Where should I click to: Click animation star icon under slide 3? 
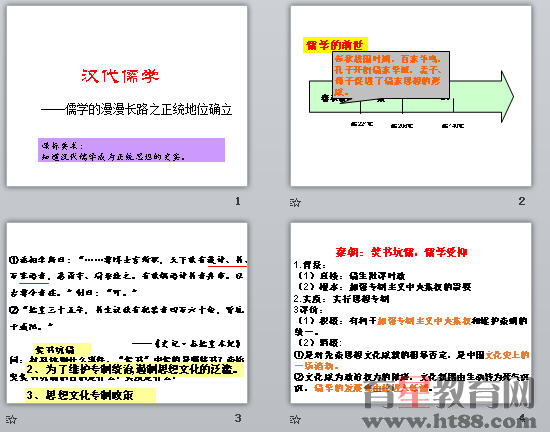coord(12,419)
